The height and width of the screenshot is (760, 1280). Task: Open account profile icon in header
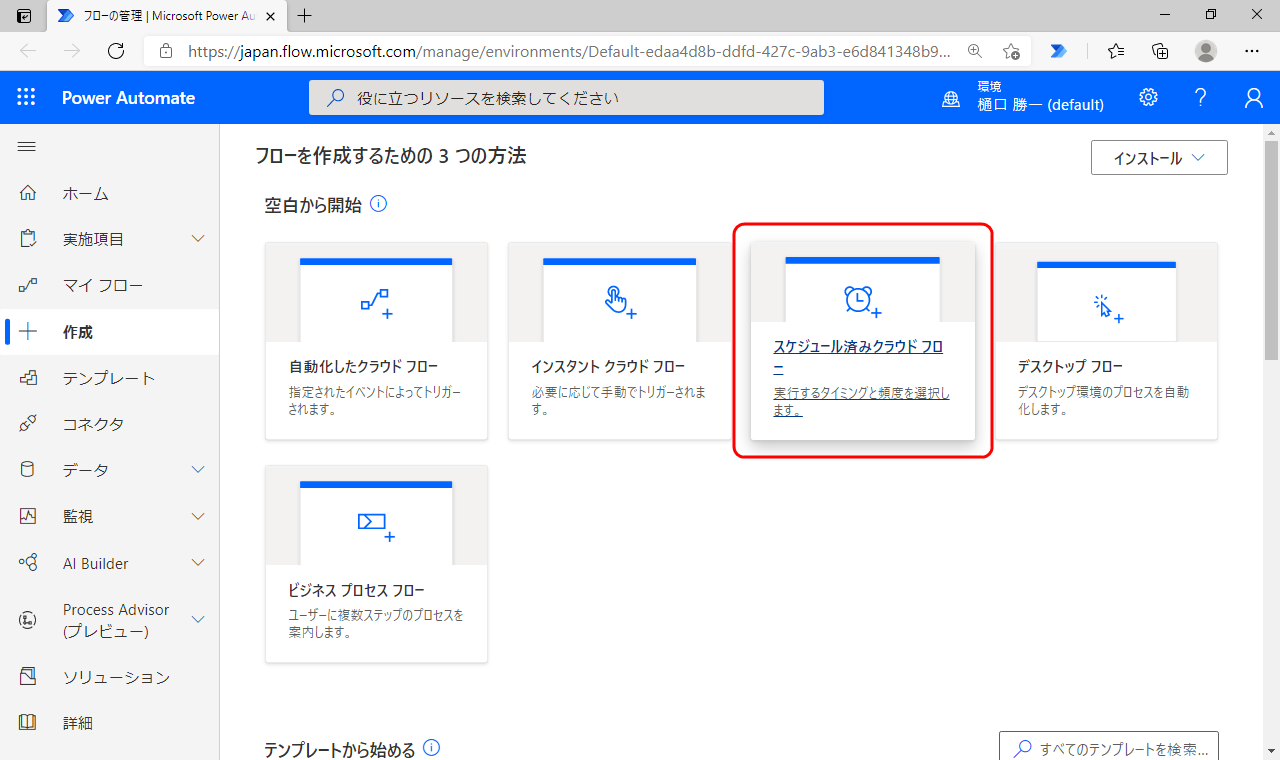(x=1253, y=97)
